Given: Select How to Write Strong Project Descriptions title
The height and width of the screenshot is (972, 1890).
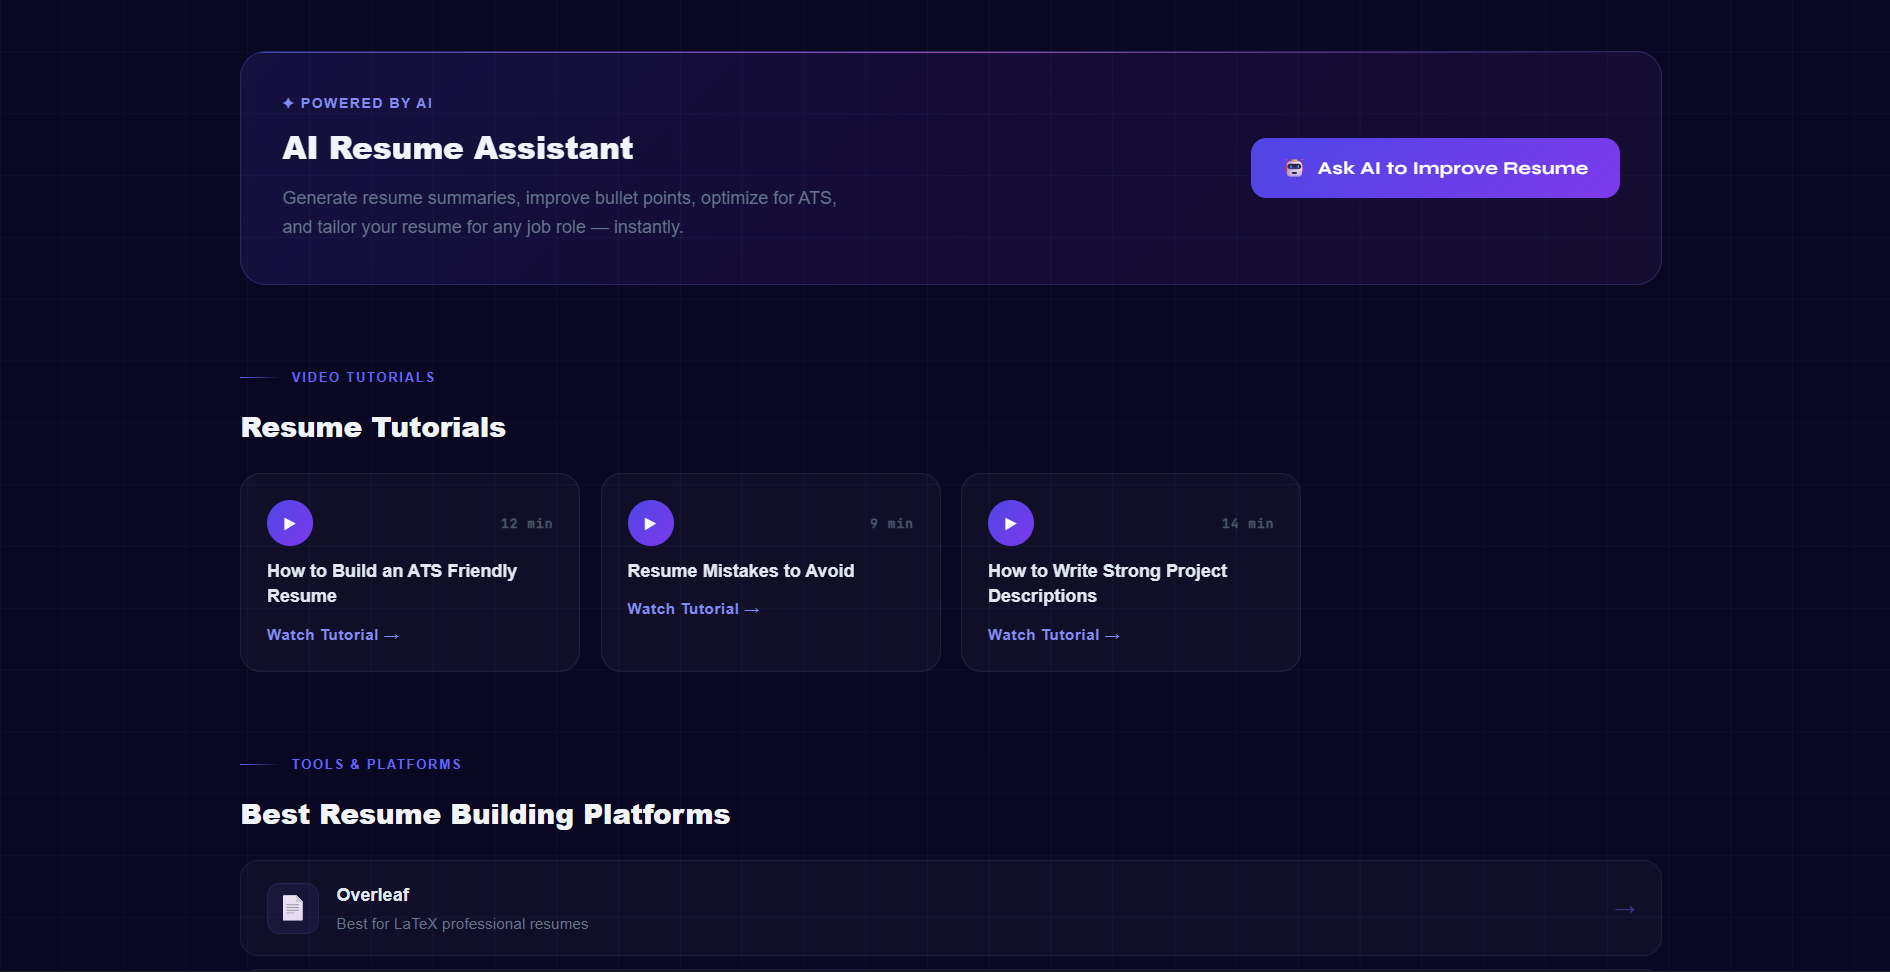Looking at the screenshot, I should click(1107, 583).
